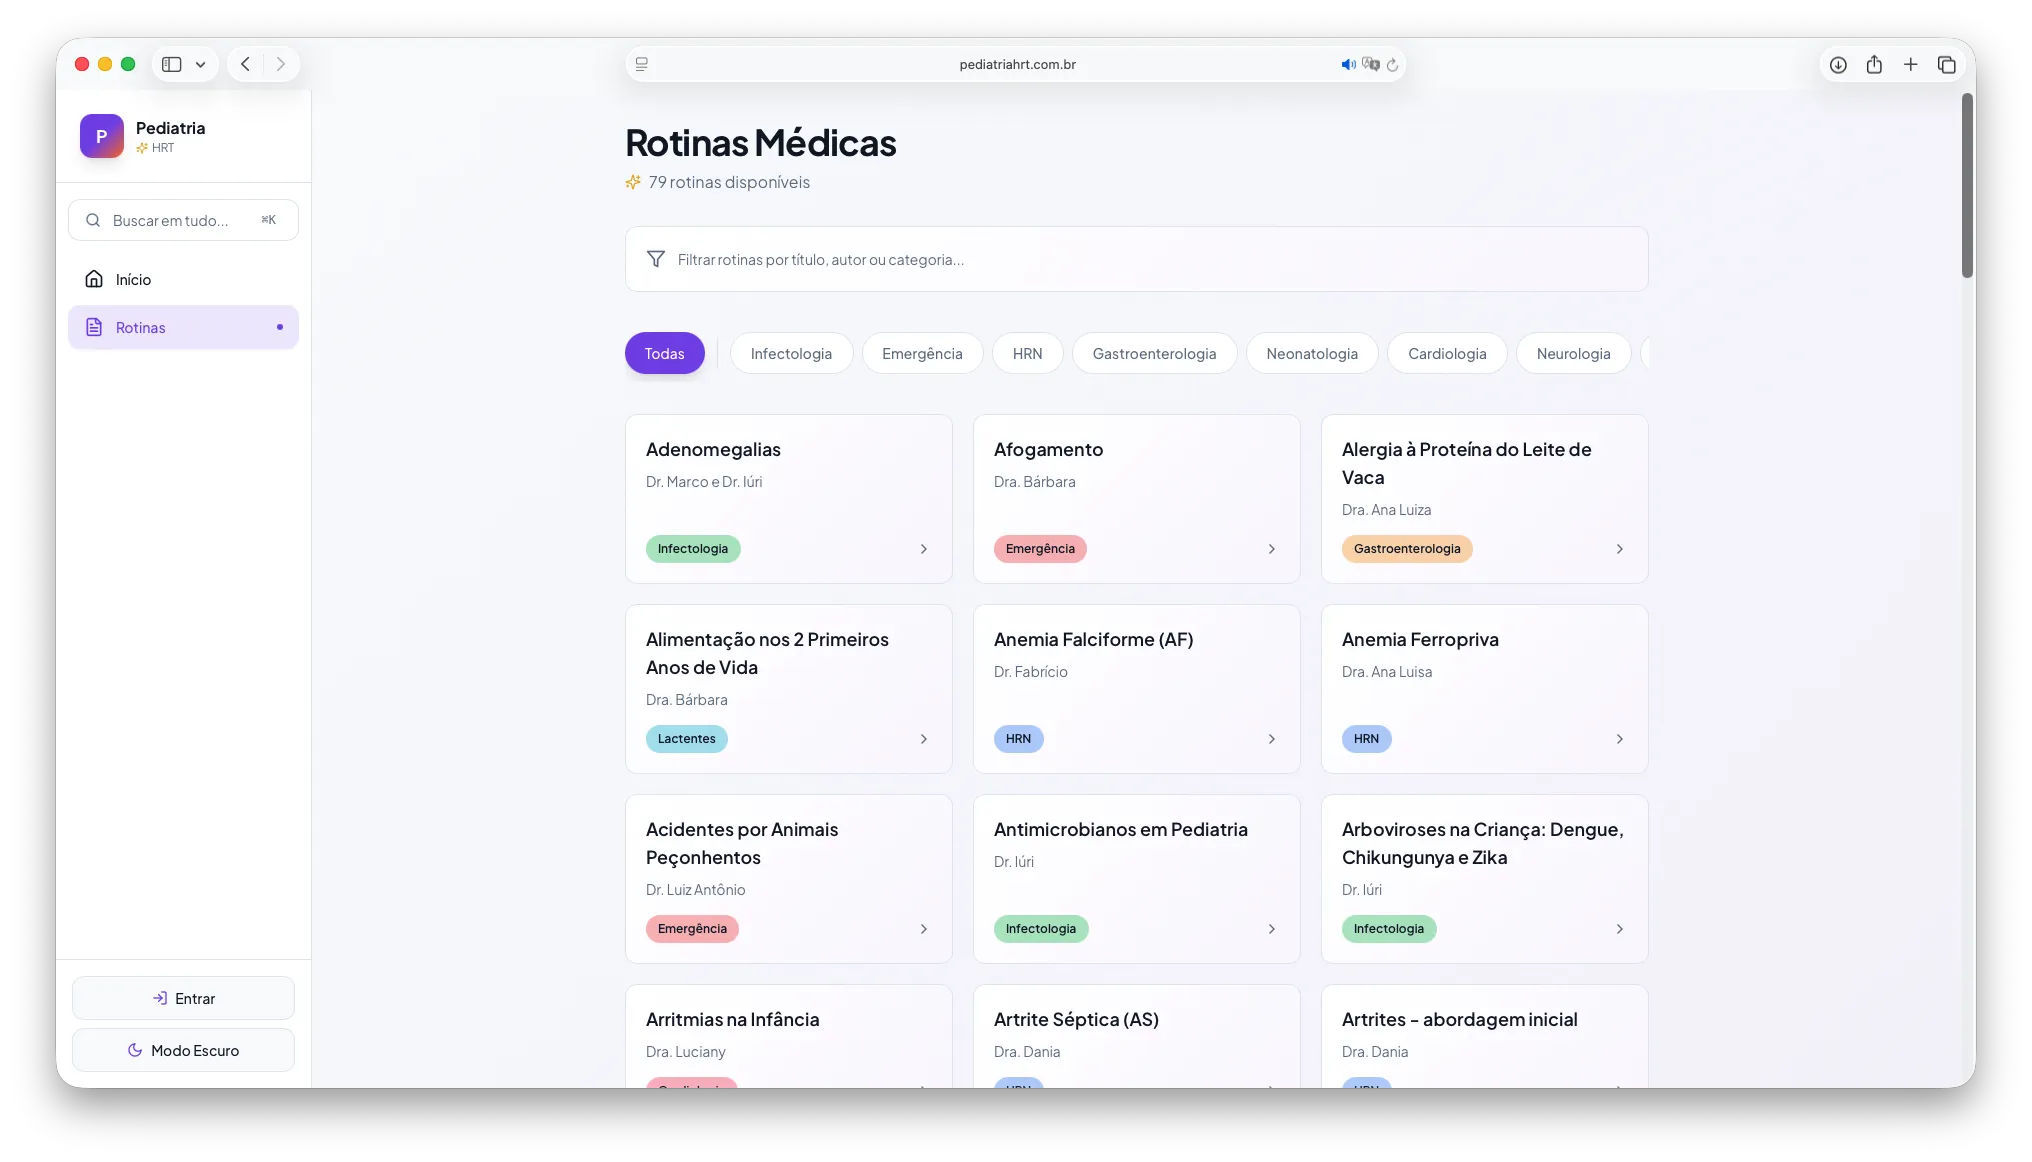The image size is (2032, 1162).
Task: Click the Pediatria purple P logo
Action: 101,136
